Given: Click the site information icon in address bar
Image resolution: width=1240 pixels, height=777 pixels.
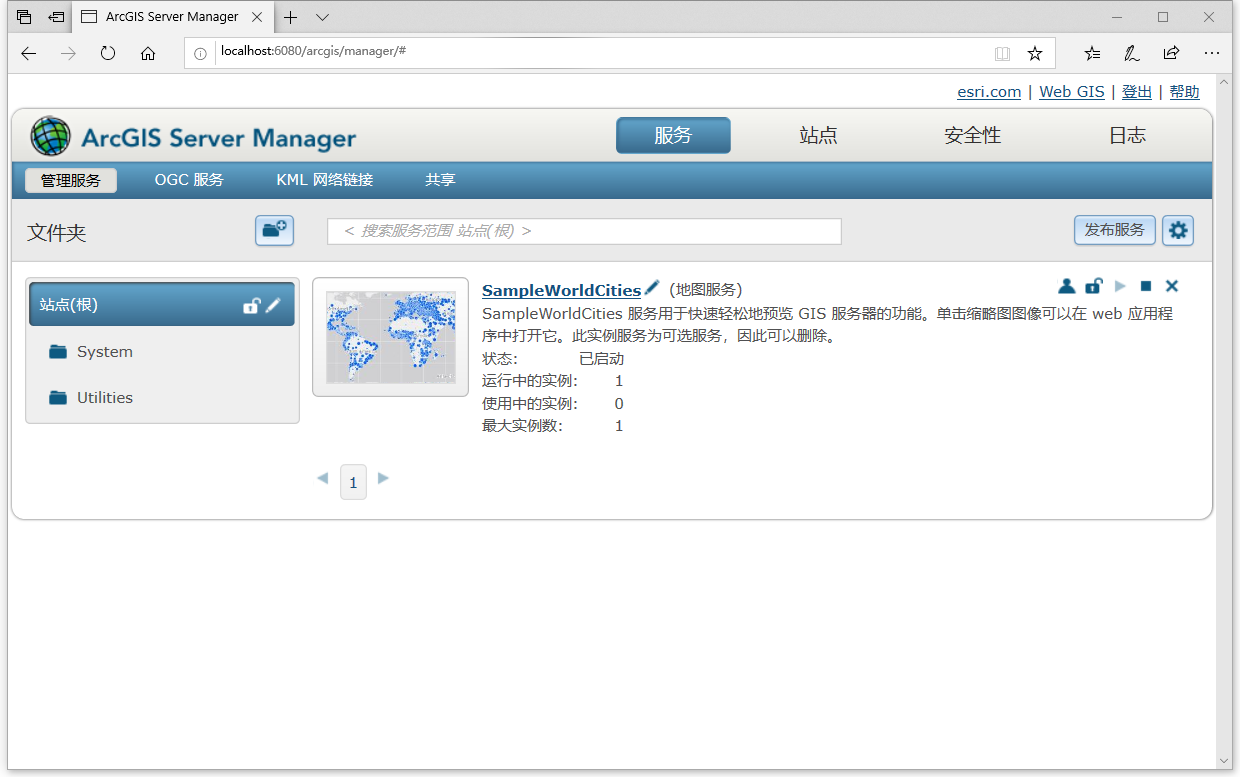Looking at the screenshot, I should pos(200,54).
